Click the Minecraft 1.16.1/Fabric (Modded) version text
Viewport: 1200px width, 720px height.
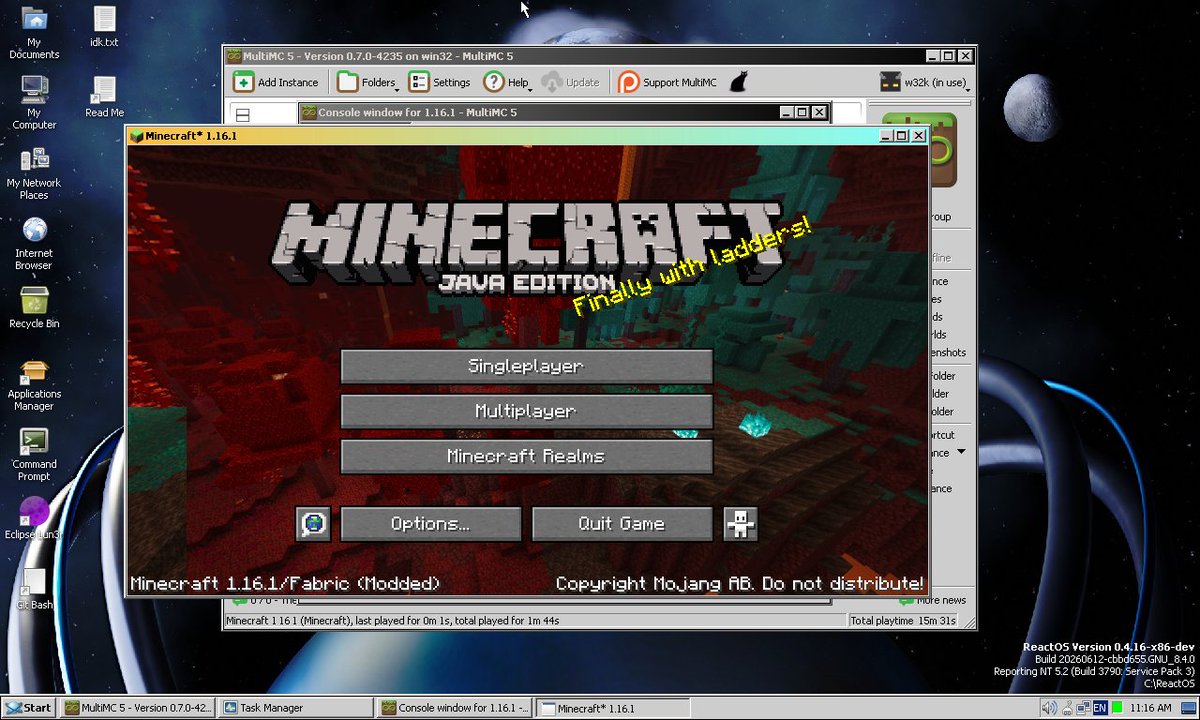coord(285,583)
